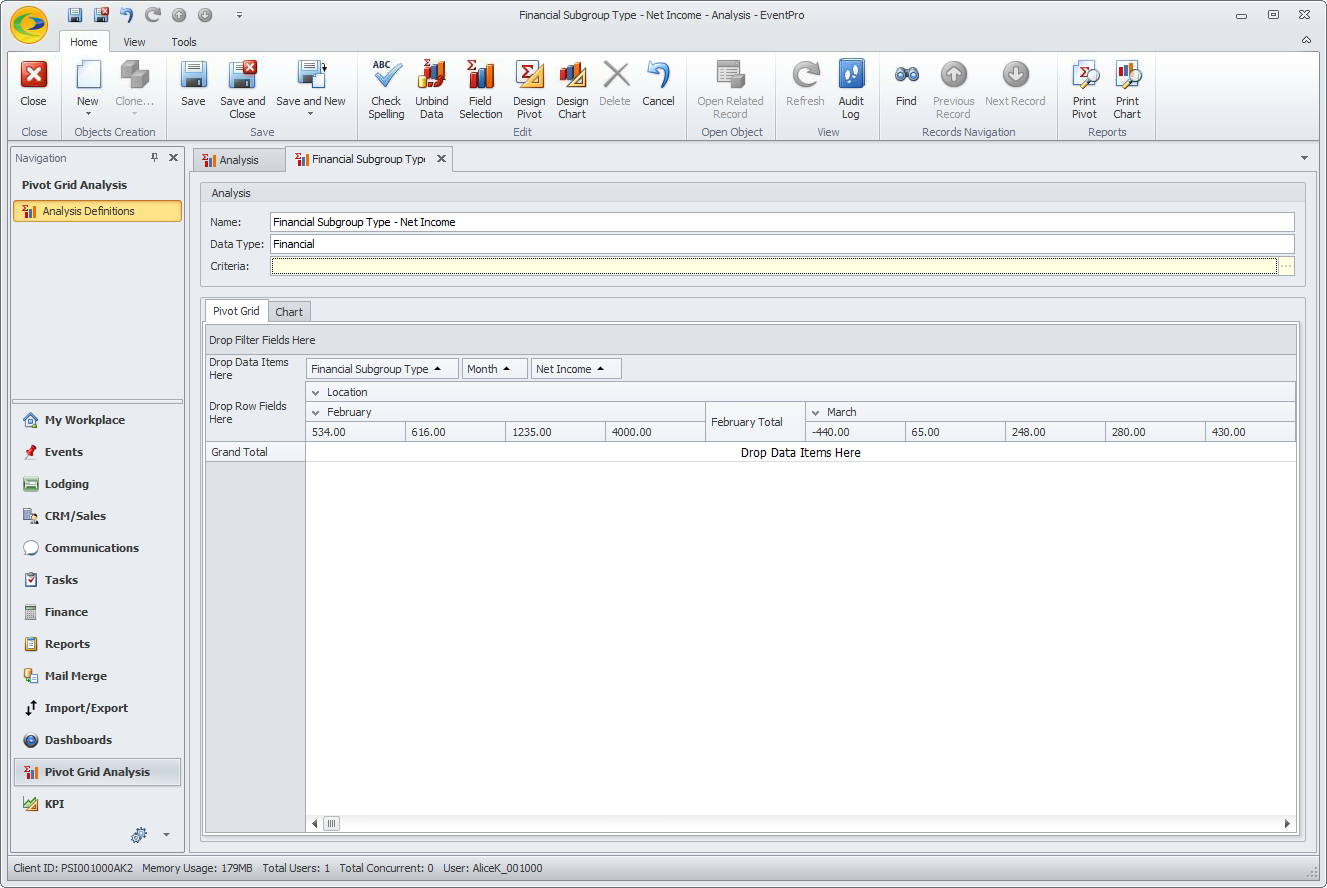Click the EventPro application logo button
This screenshot has height=888, width=1327.
pyautogui.click(x=29, y=25)
